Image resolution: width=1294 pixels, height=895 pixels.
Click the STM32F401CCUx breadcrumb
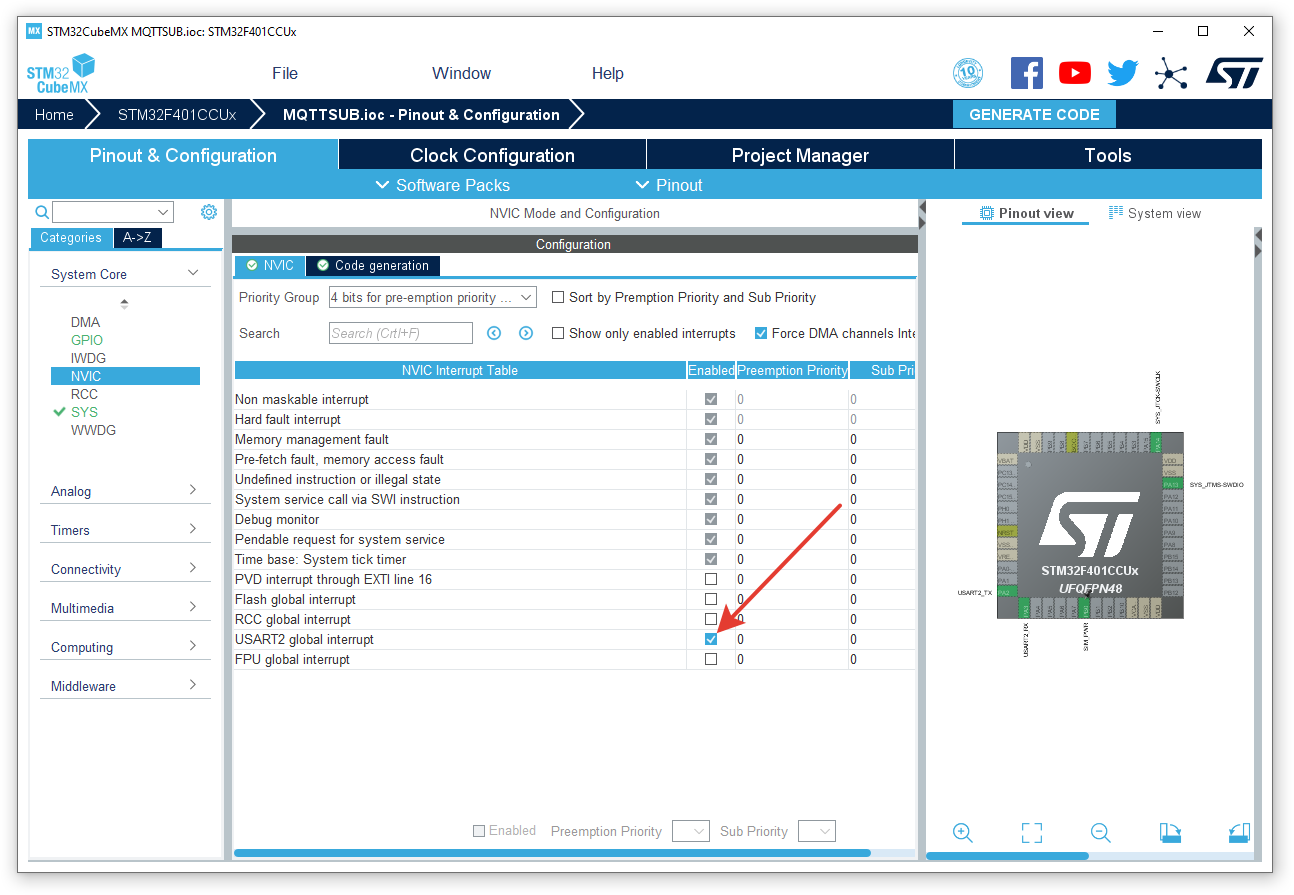pyautogui.click(x=177, y=114)
